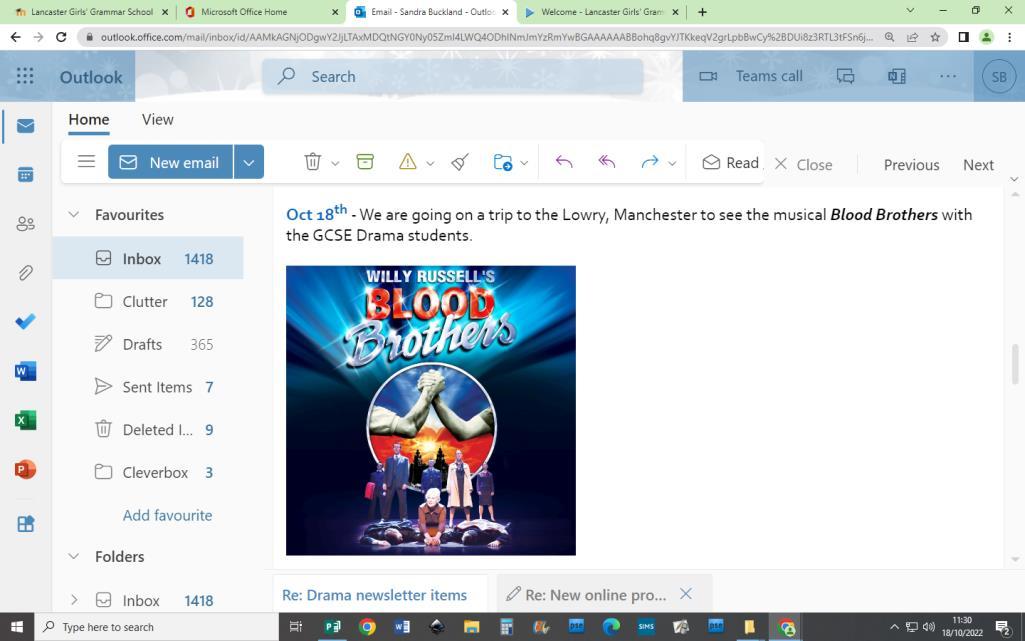Mark message as Read
Viewport: 1025px width, 641px height.
tap(730, 163)
